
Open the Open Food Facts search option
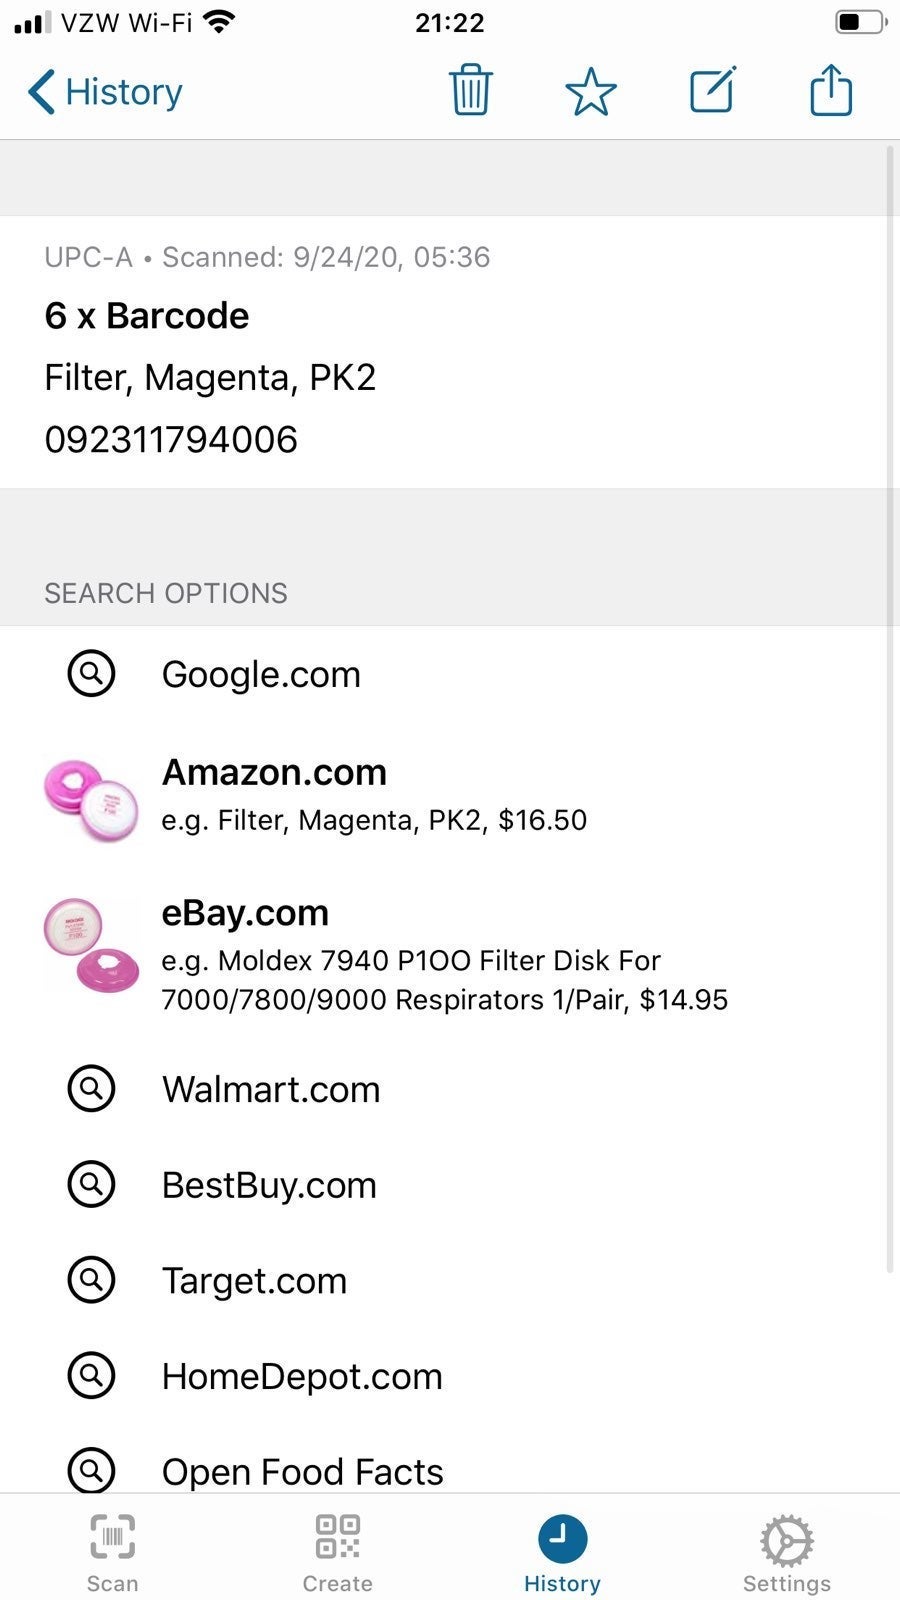pyautogui.click(x=450, y=1471)
